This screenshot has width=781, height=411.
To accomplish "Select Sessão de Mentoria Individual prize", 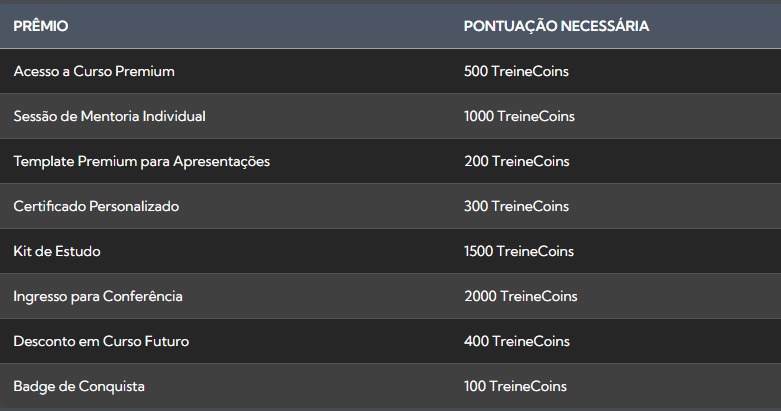I will (109, 116).
